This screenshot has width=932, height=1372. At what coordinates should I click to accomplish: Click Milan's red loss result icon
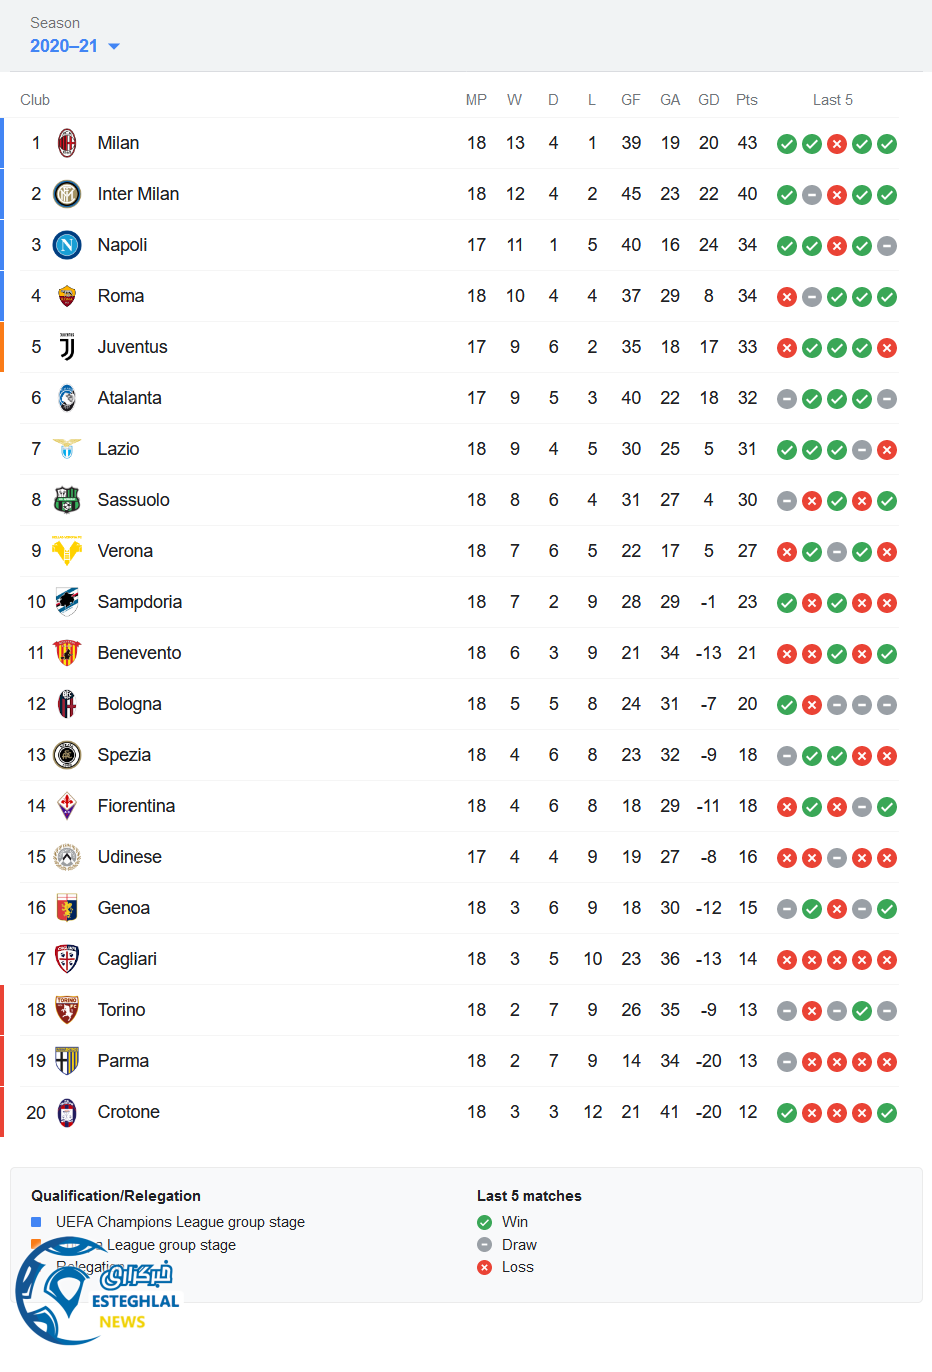[x=837, y=144]
